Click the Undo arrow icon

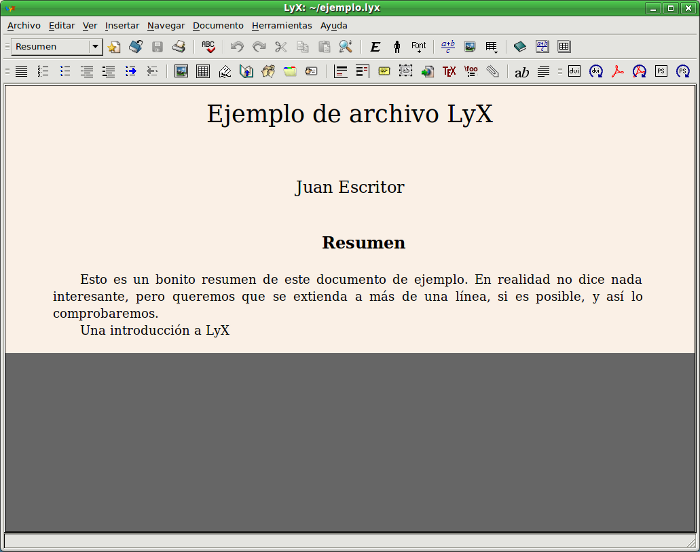(x=237, y=46)
